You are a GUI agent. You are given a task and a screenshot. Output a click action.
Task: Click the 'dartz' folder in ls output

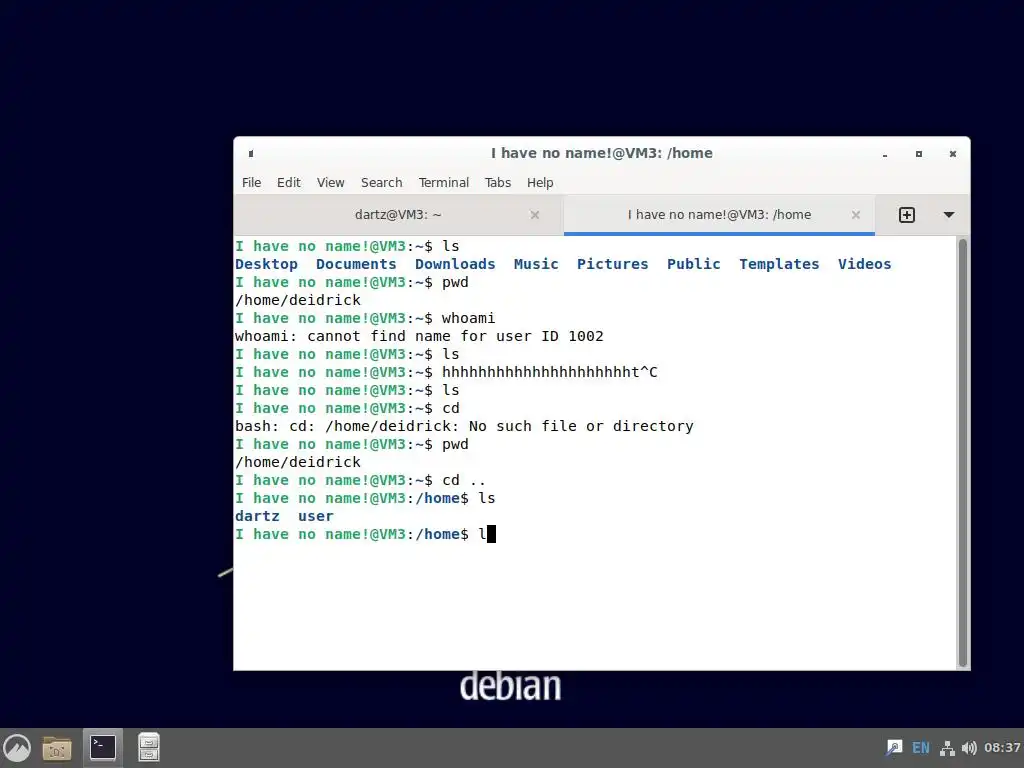click(x=257, y=516)
